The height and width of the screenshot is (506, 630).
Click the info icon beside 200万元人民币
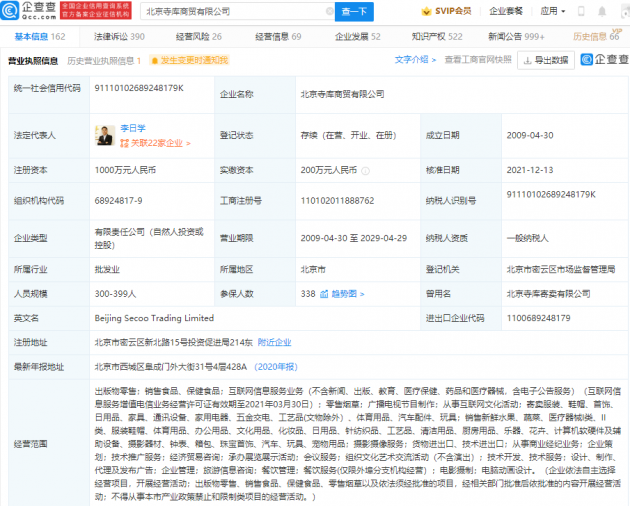(365, 171)
